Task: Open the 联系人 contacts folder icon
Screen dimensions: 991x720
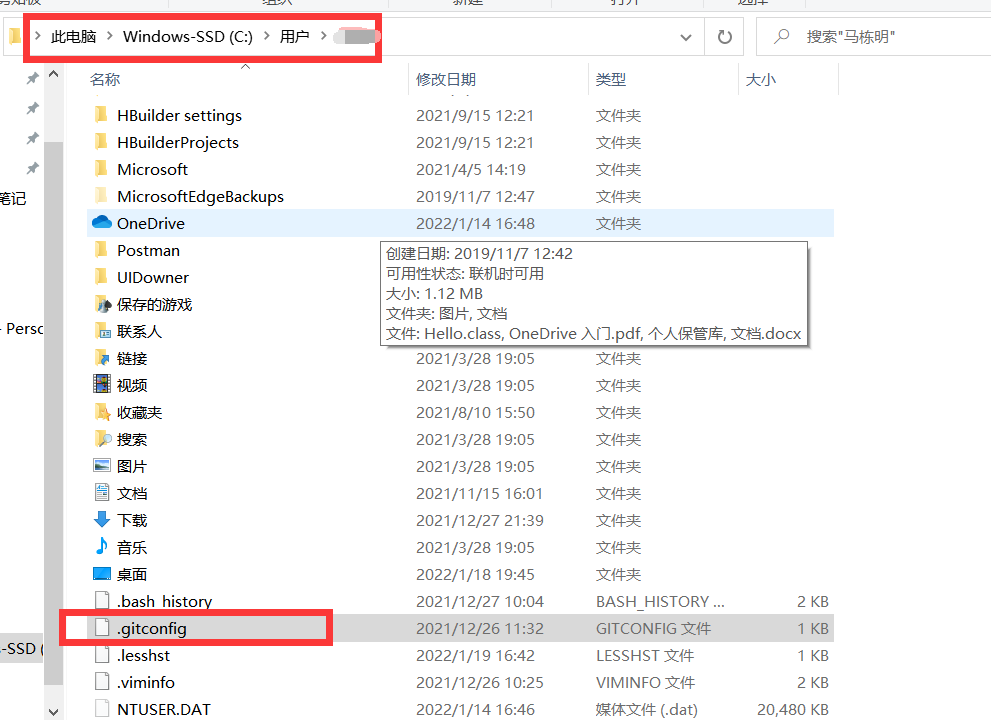Action: point(100,331)
